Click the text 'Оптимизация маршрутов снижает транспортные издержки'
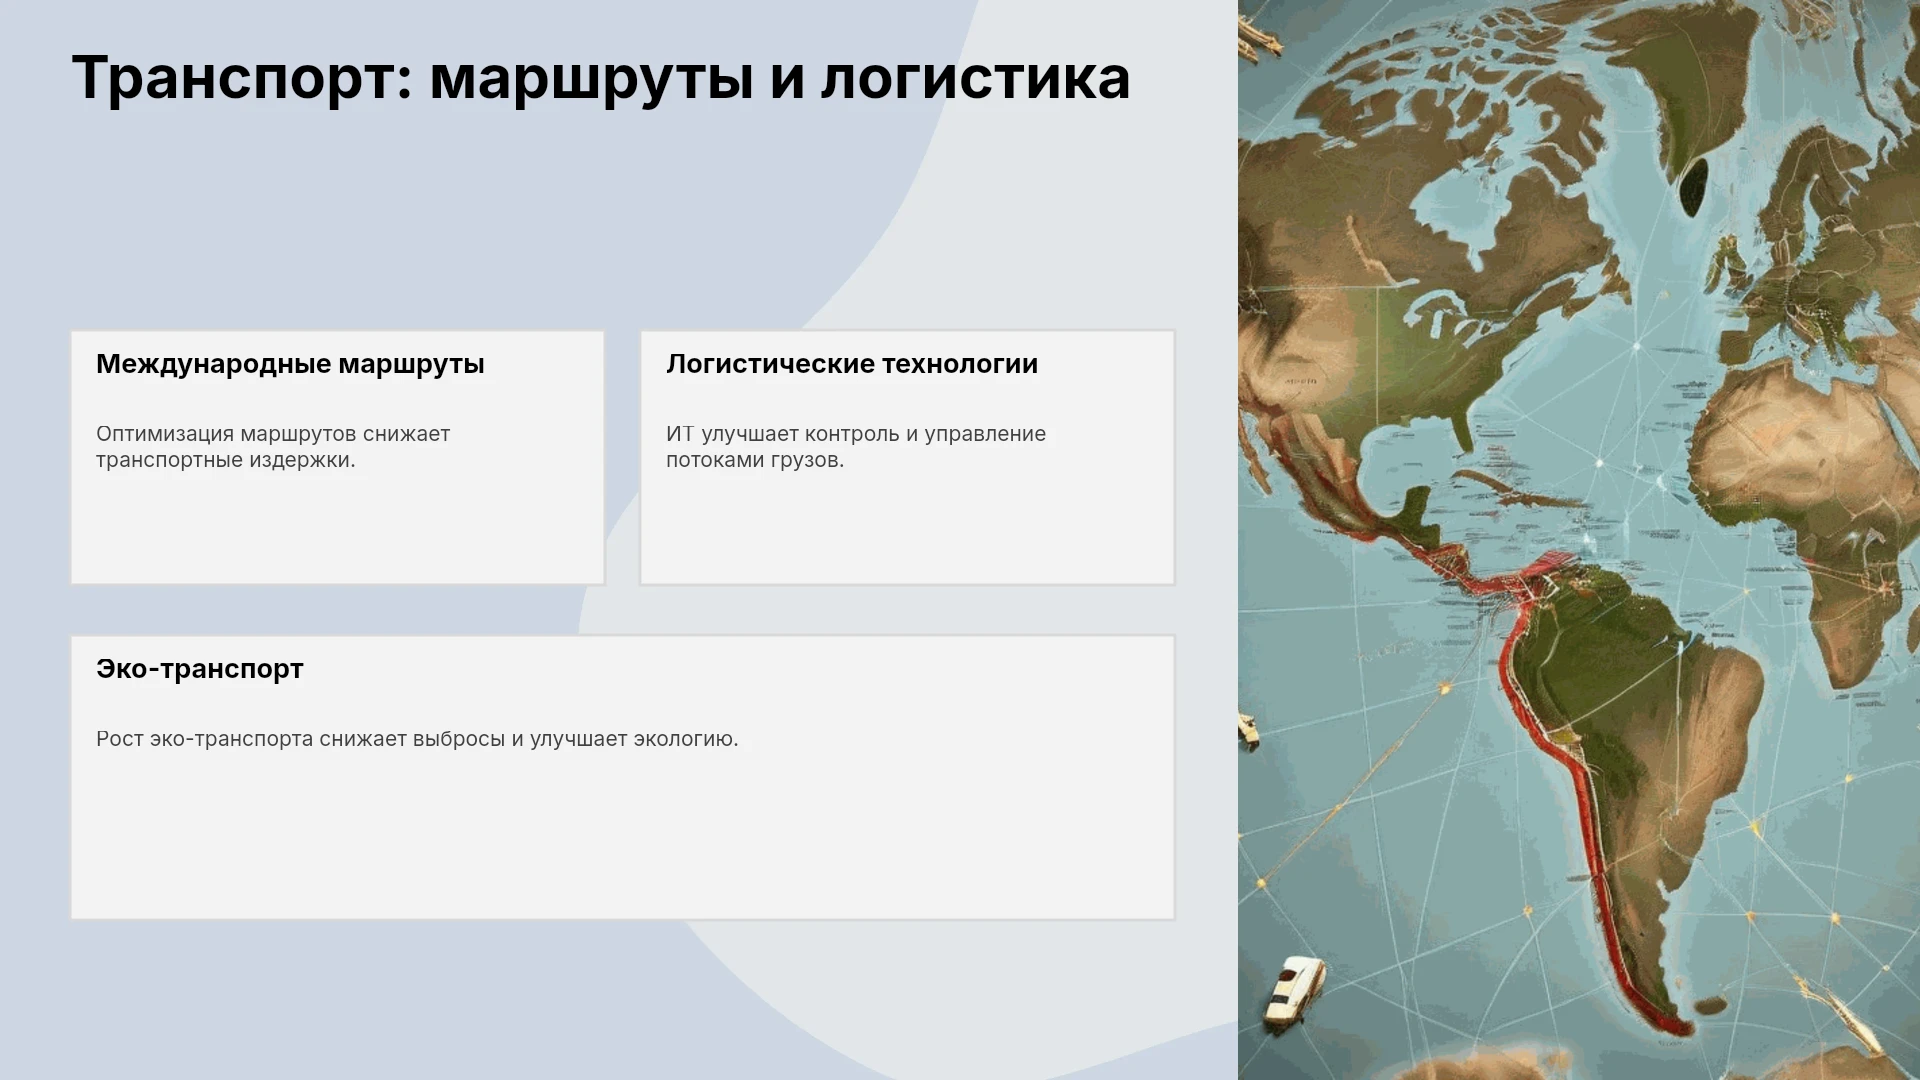 coord(273,447)
